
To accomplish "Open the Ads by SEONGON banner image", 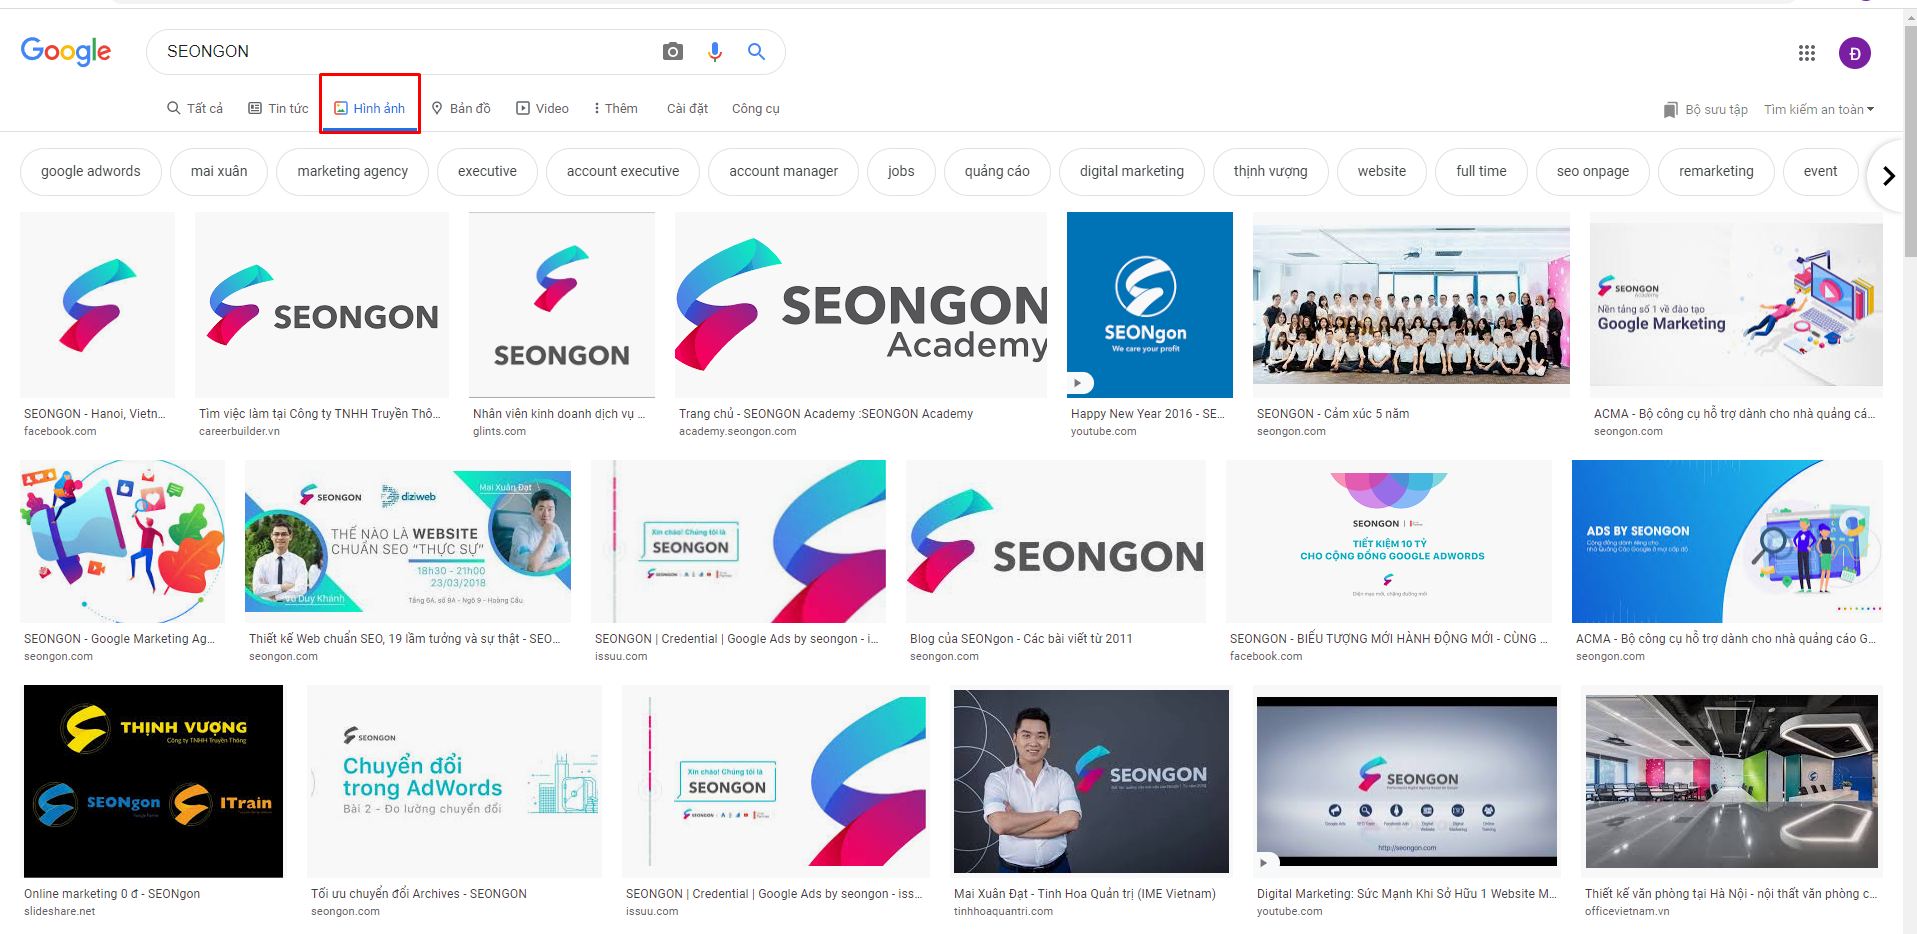I will pyautogui.click(x=1727, y=541).
